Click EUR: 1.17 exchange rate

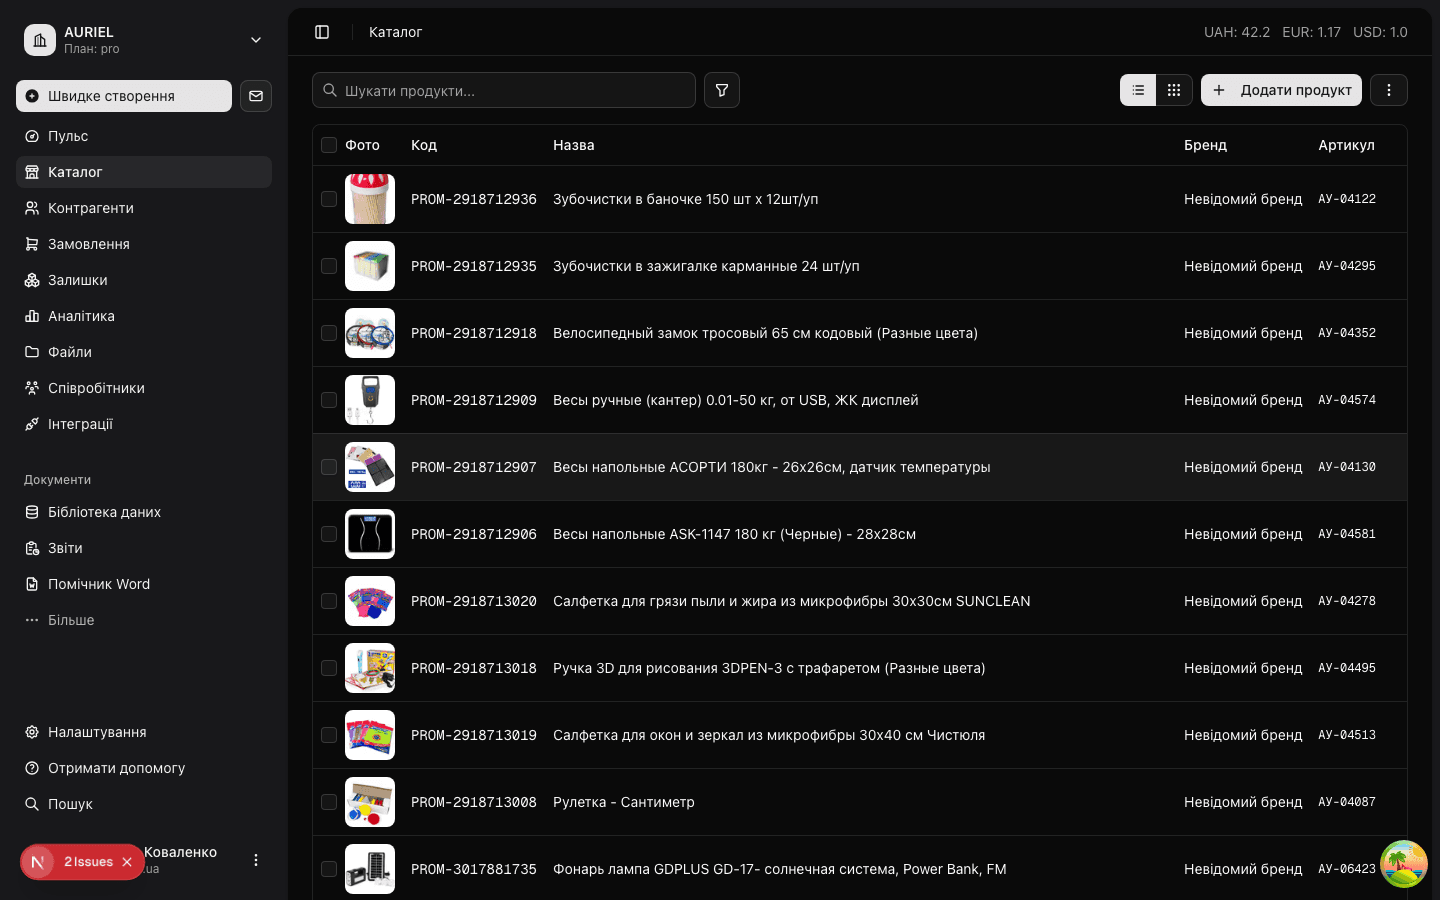(1312, 32)
